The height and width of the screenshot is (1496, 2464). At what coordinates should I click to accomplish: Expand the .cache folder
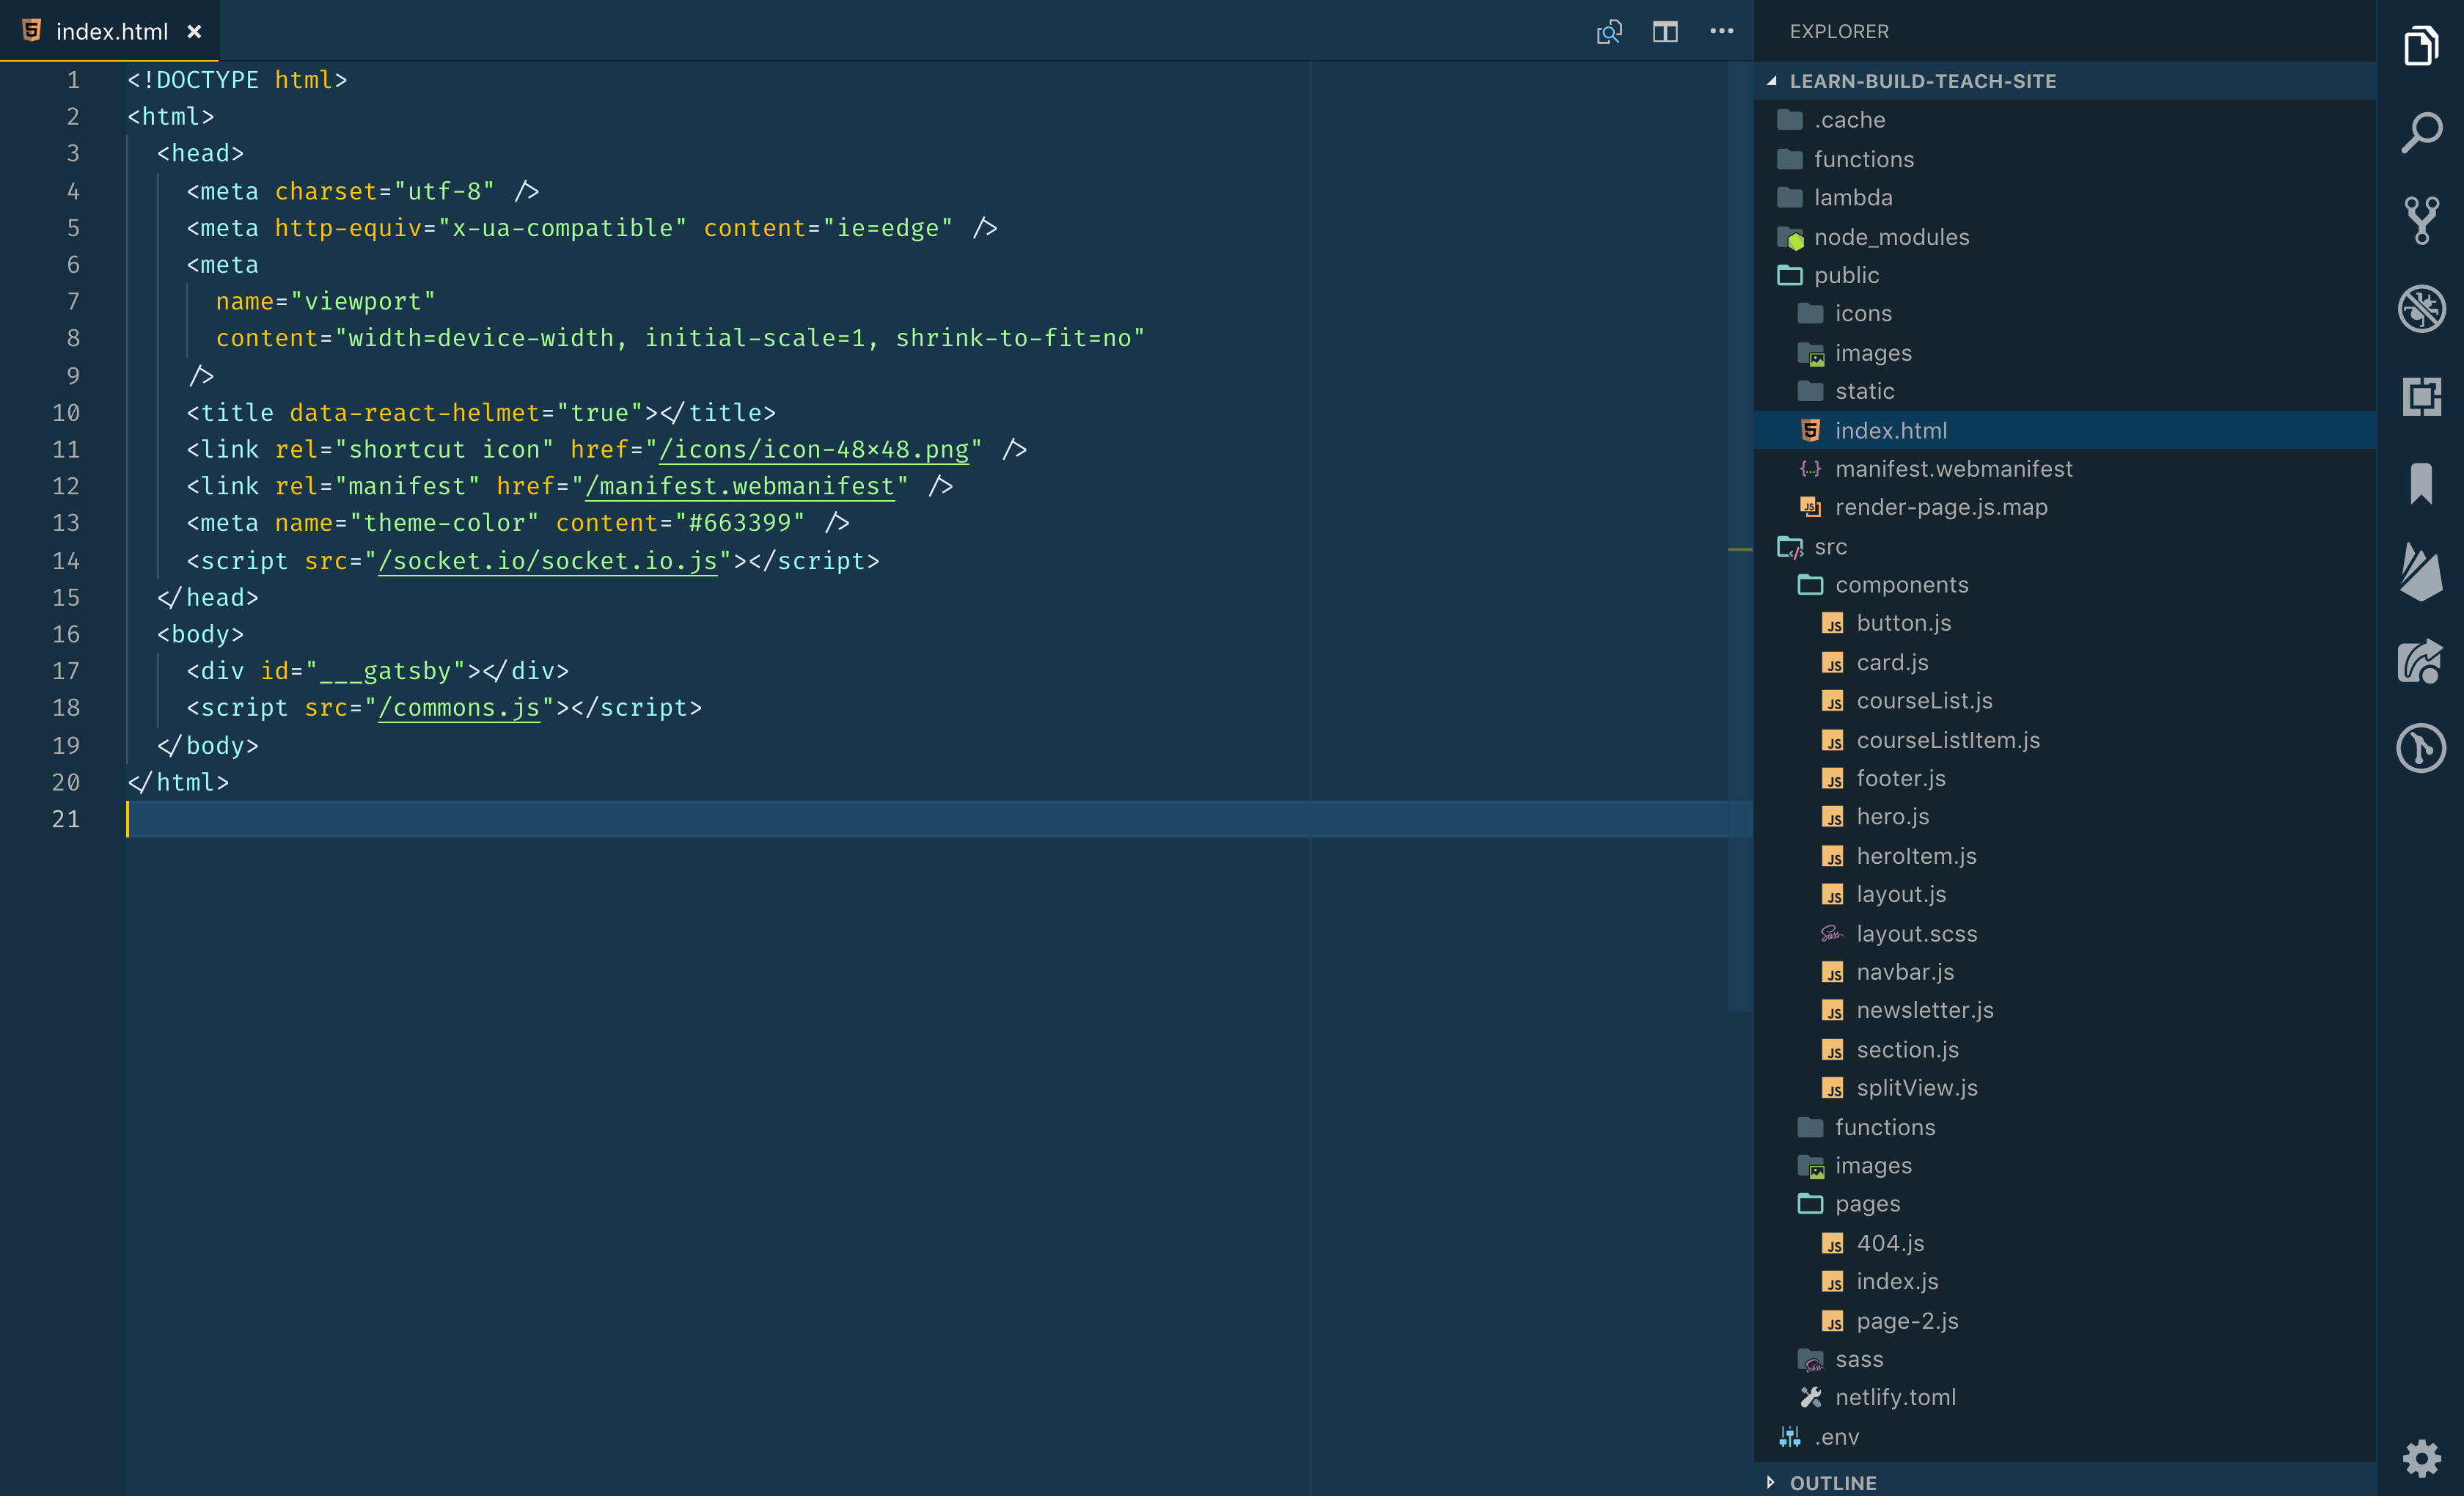pos(2065,120)
